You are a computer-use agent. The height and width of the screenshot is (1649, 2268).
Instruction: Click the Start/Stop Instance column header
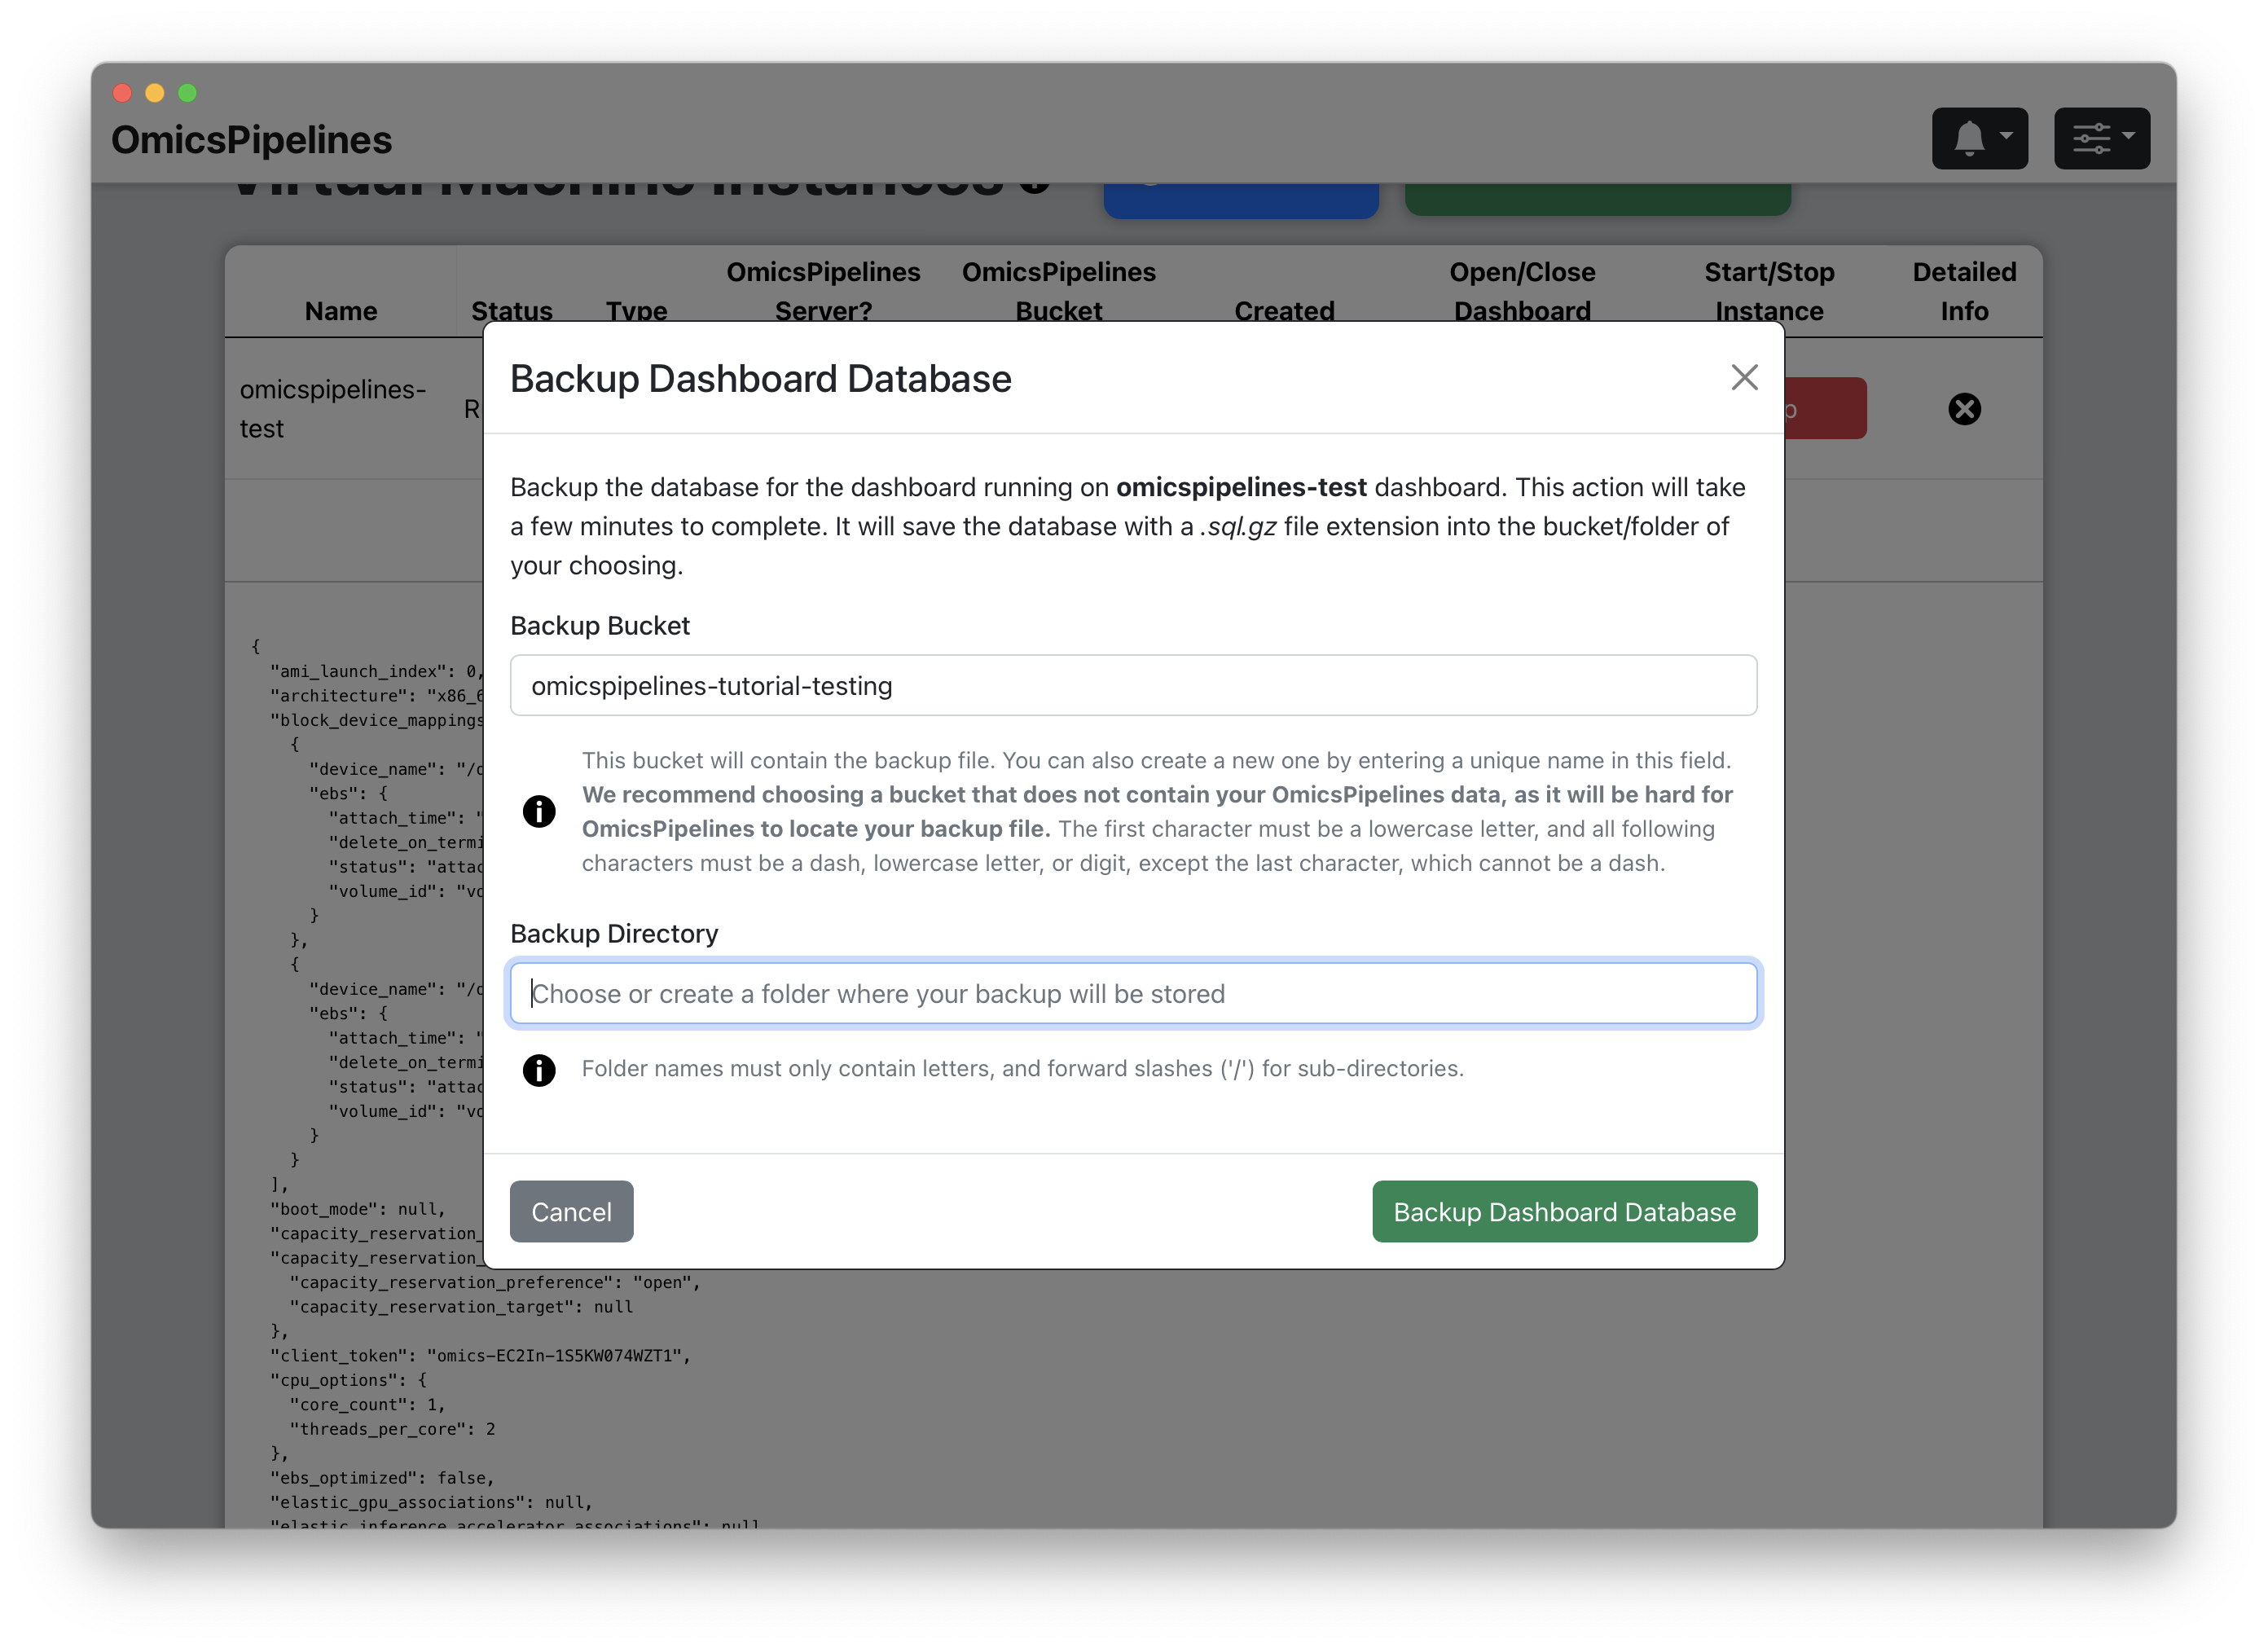pos(1769,291)
